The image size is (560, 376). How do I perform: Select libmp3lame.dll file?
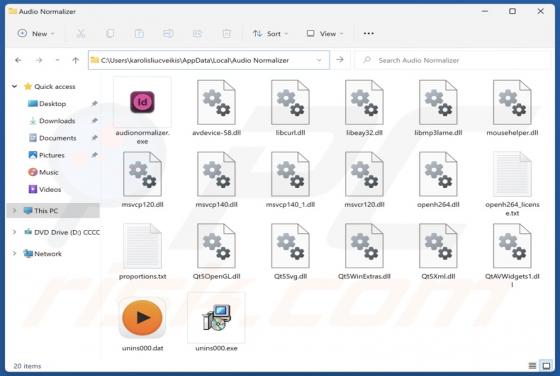pyautogui.click(x=438, y=108)
